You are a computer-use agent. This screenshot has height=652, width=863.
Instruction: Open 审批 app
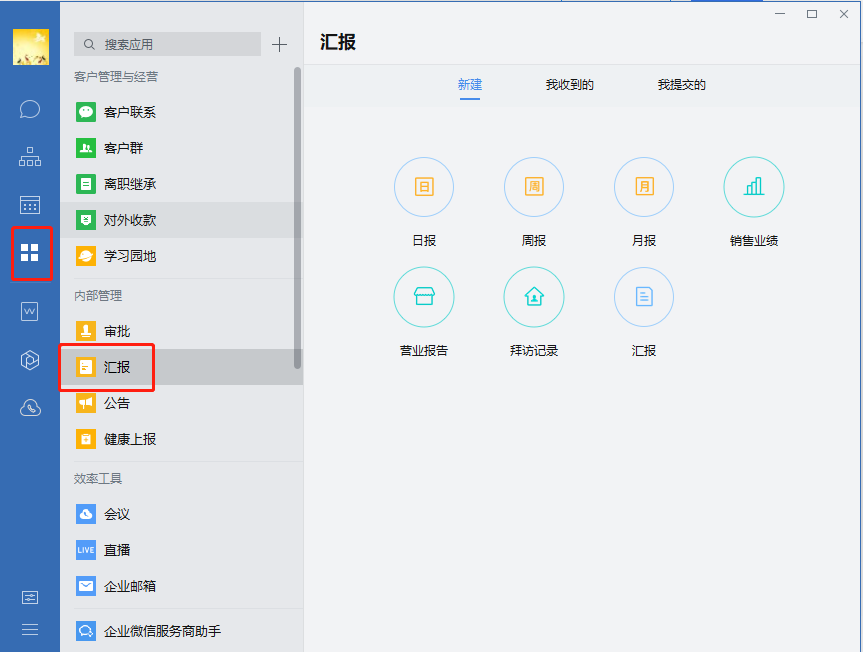182,331
